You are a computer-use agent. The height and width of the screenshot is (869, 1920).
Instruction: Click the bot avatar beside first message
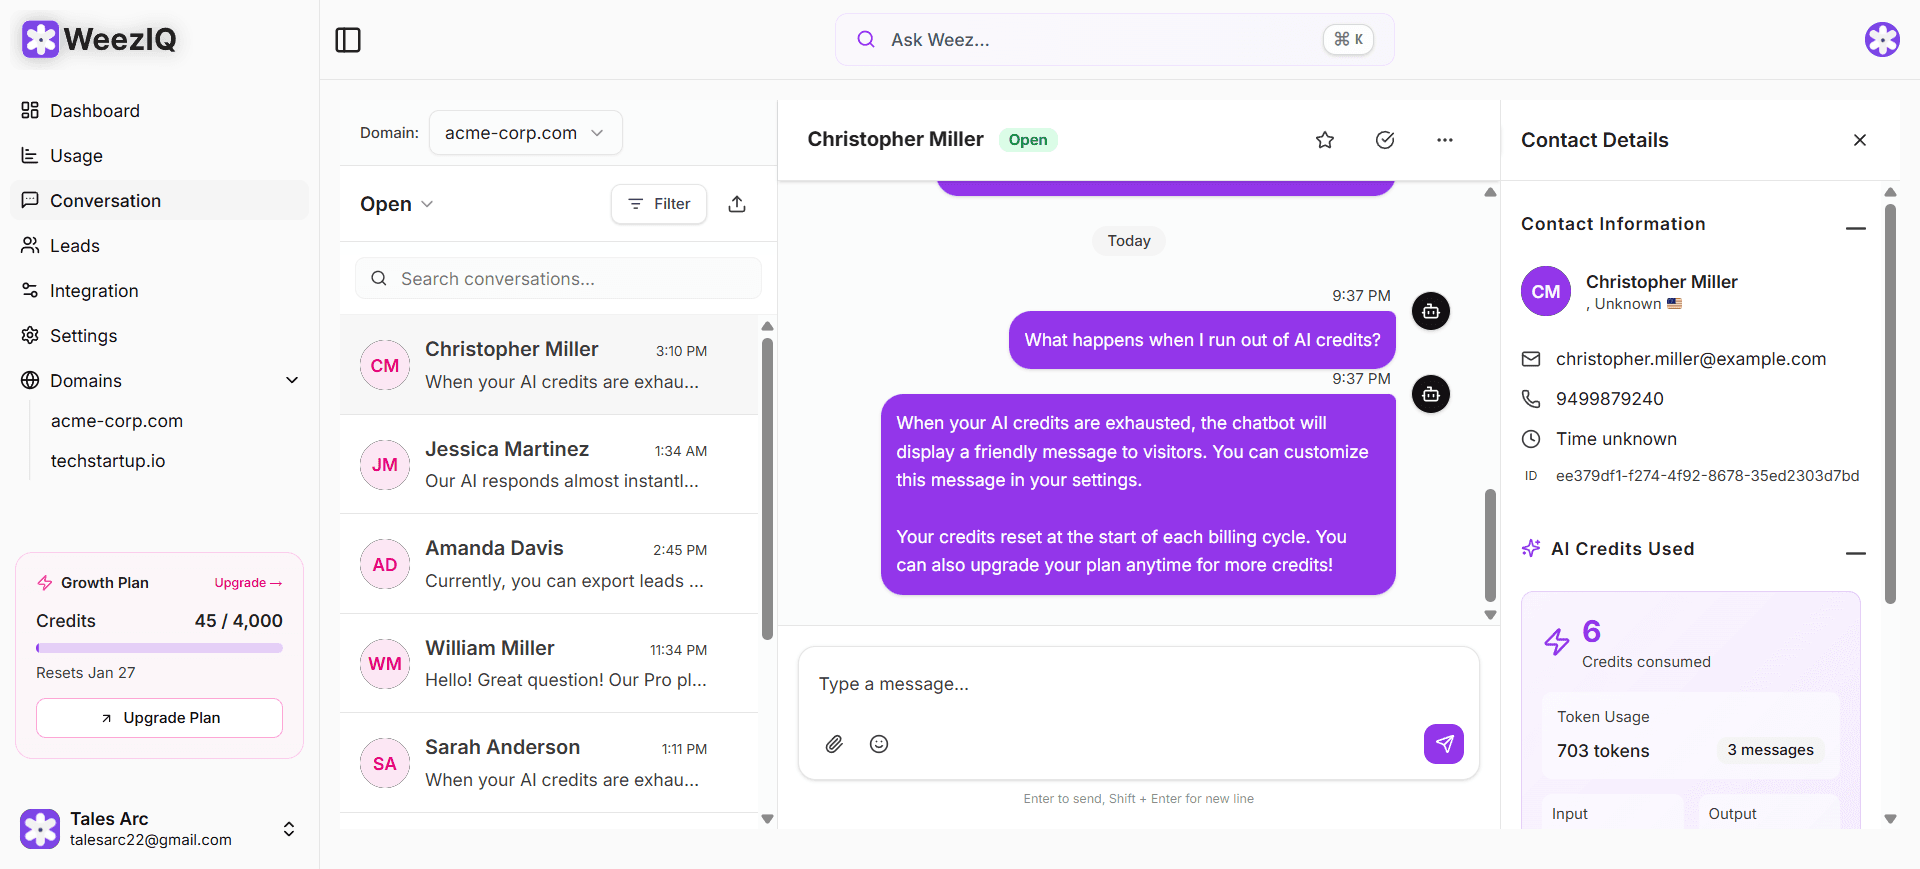click(x=1431, y=311)
